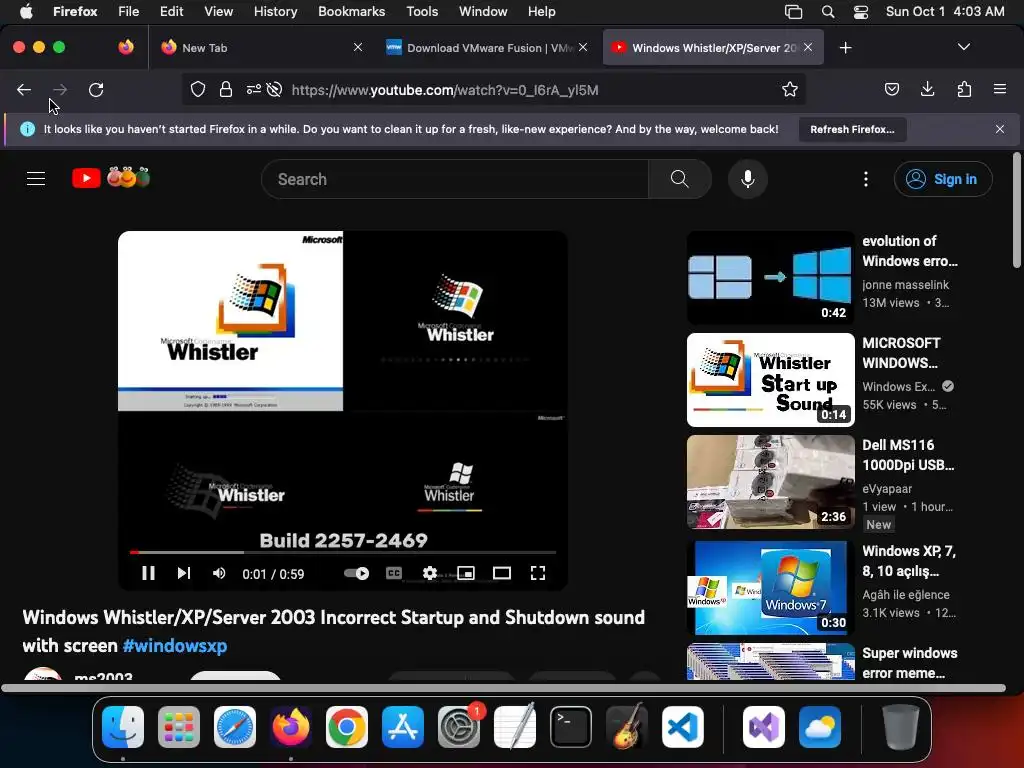1024x768 pixels.
Task: Open Visual Studio Code from the dock
Action: point(682,727)
